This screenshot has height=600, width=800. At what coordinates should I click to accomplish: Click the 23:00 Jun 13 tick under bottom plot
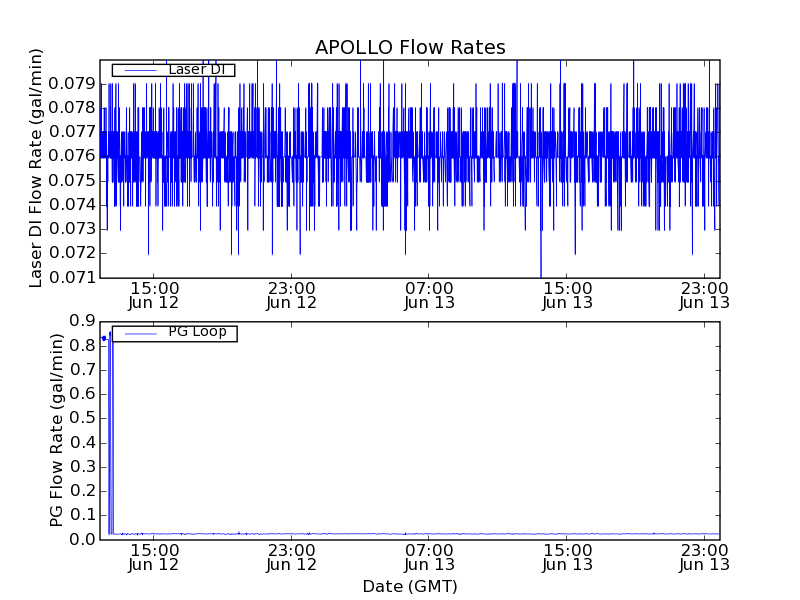click(705, 556)
